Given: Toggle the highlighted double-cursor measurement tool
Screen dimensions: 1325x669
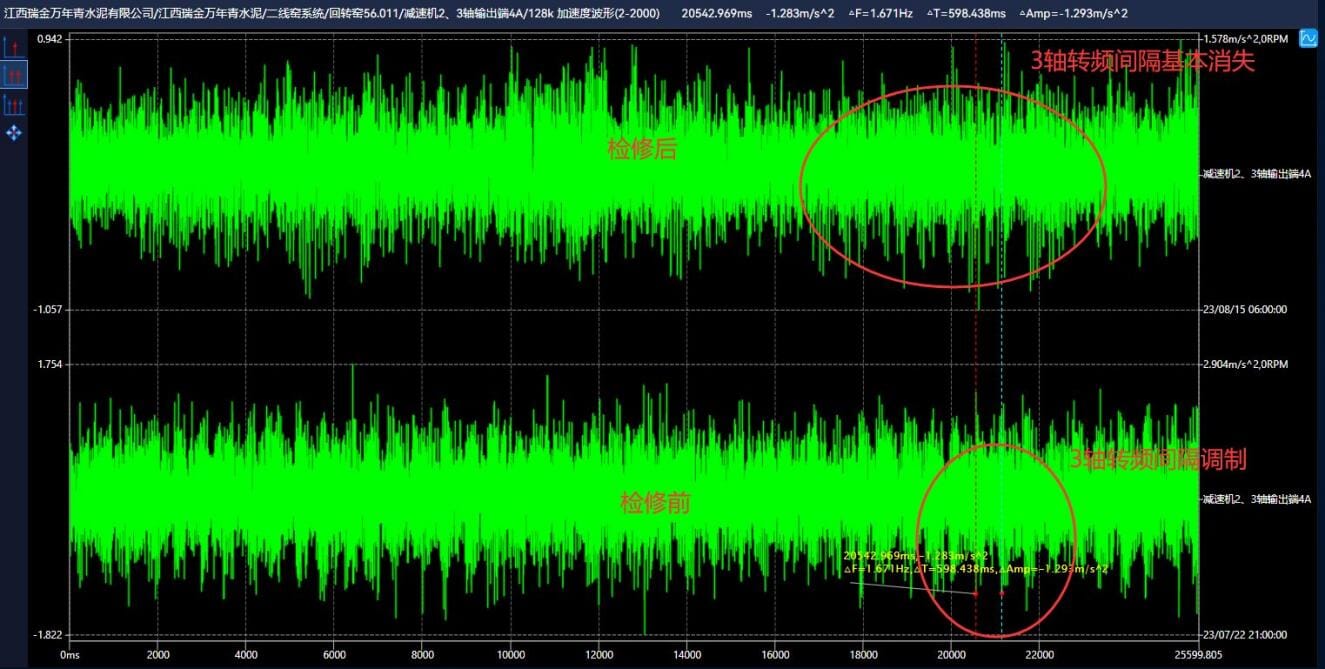Looking at the screenshot, I should (14, 75).
